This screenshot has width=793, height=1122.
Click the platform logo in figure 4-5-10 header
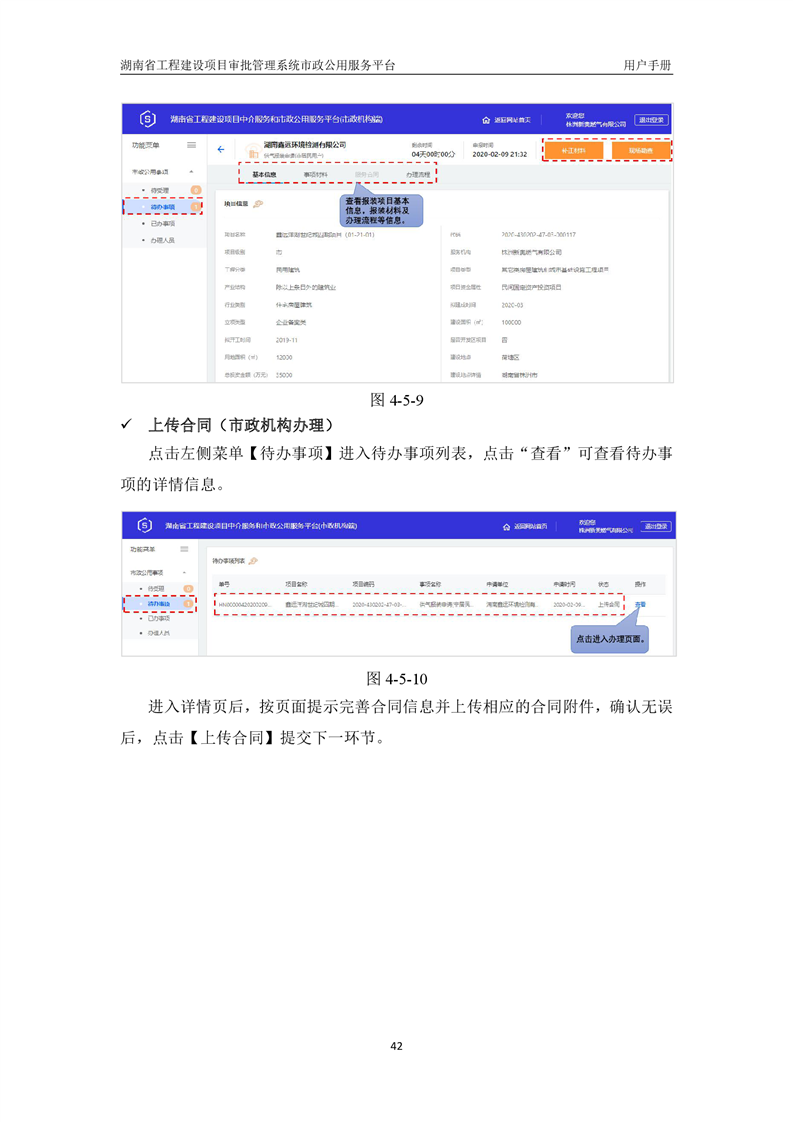145,525
